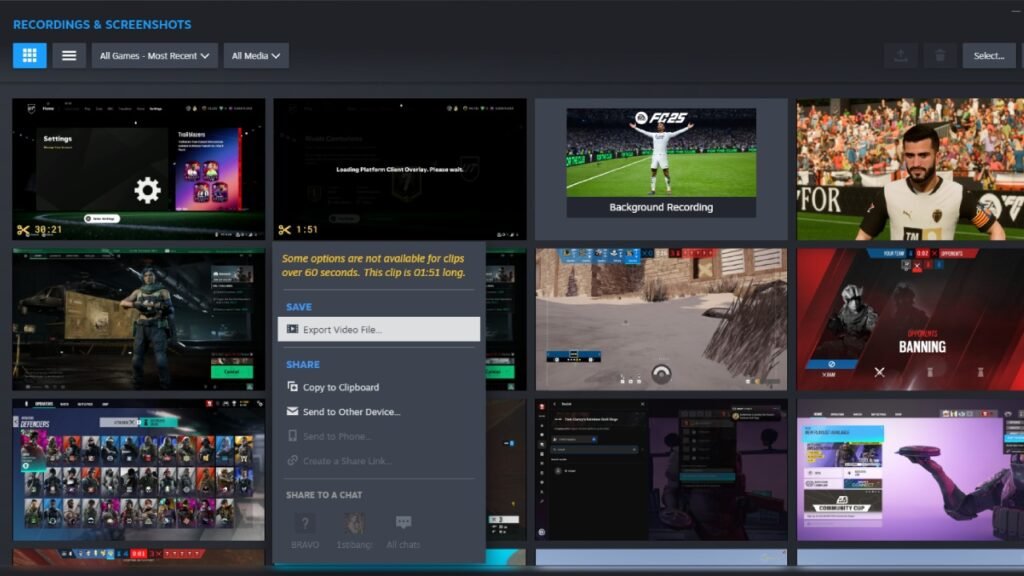Screen dimensions: 1024x576
Task: Choose Send to Other Device... option
Action: 350,412
